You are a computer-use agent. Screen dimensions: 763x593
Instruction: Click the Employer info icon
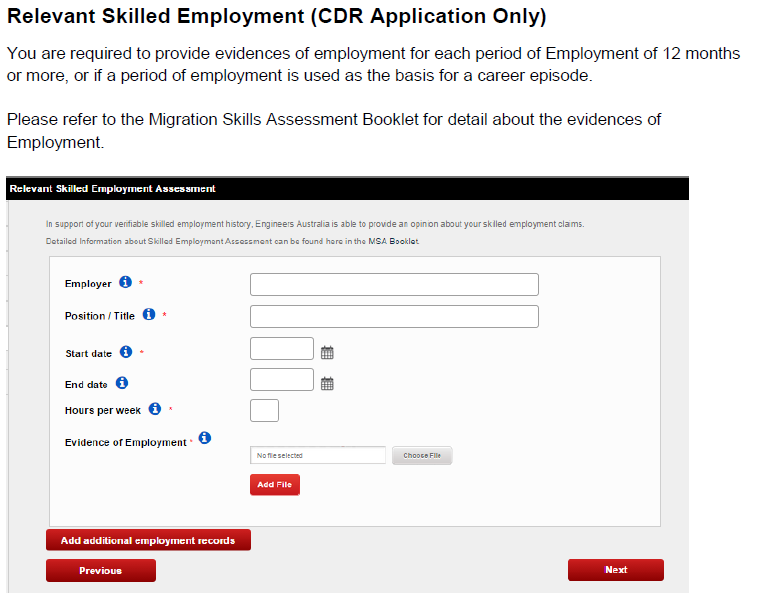(x=125, y=283)
